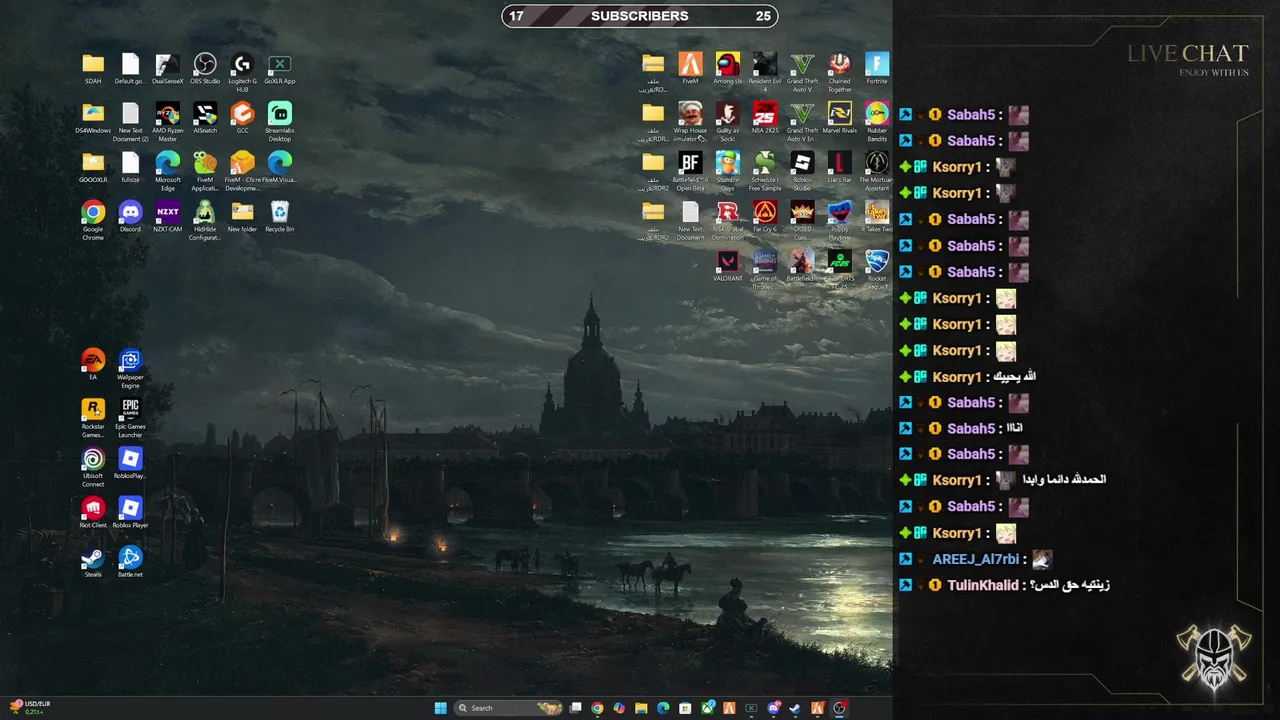The height and width of the screenshot is (720, 1280).
Task: Select the NZXT CAM desktop icon
Action: pyautogui.click(x=168, y=217)
